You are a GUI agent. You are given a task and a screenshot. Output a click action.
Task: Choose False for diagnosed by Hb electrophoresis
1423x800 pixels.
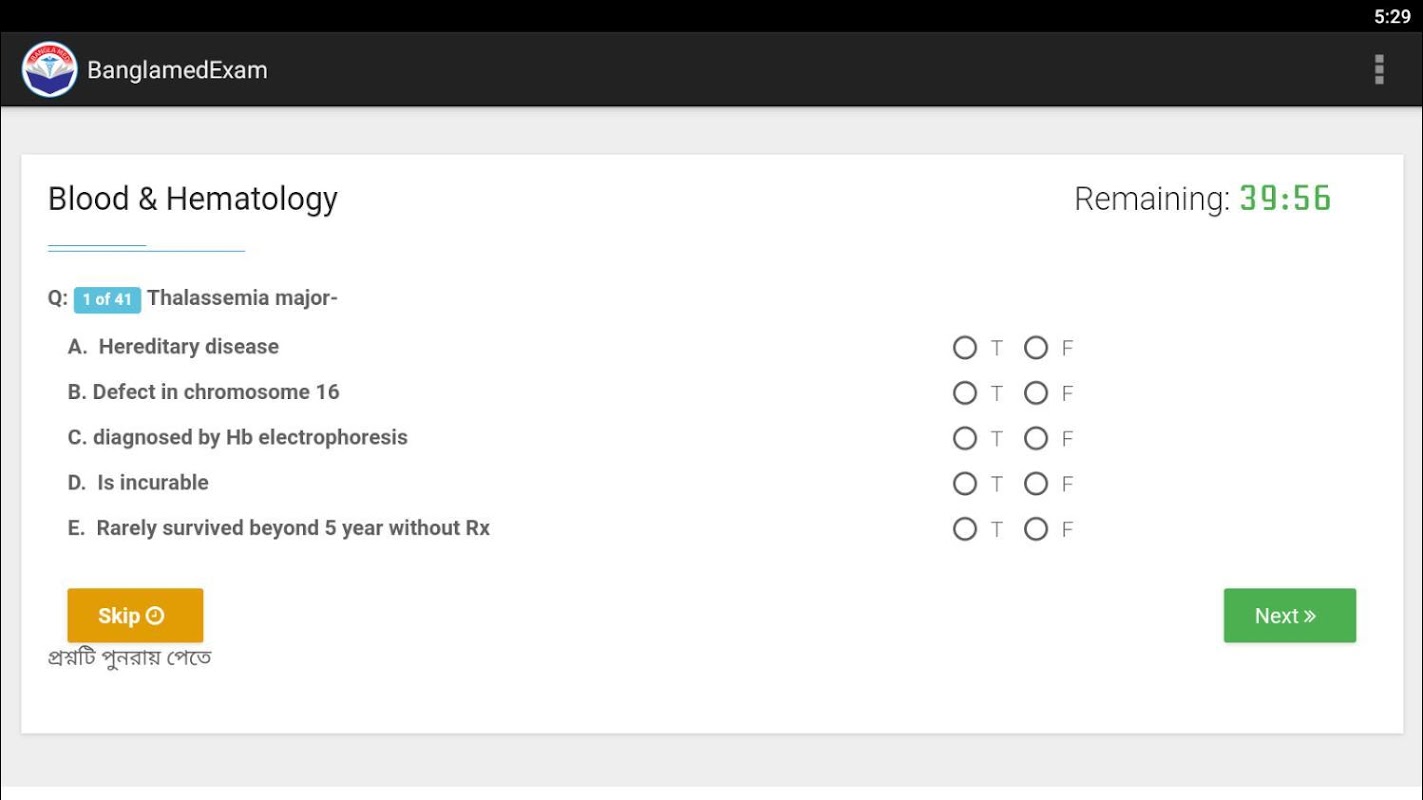1036,438
